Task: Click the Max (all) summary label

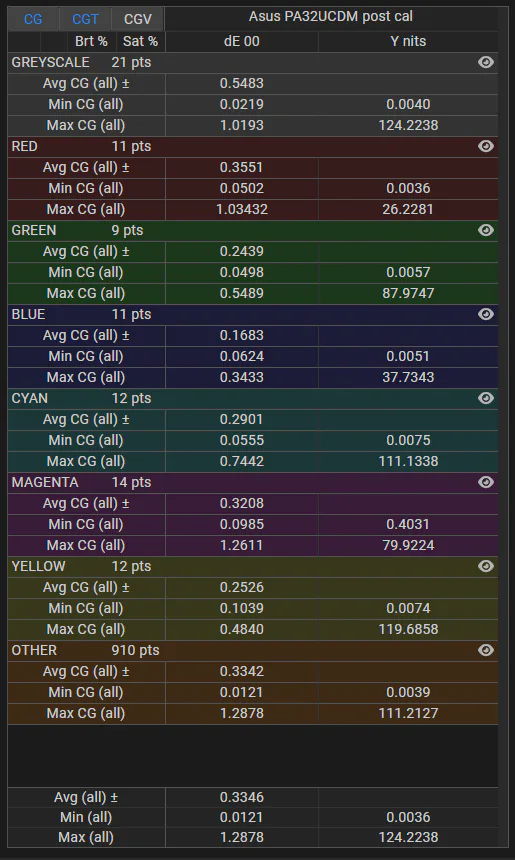Action: point(86,838)
